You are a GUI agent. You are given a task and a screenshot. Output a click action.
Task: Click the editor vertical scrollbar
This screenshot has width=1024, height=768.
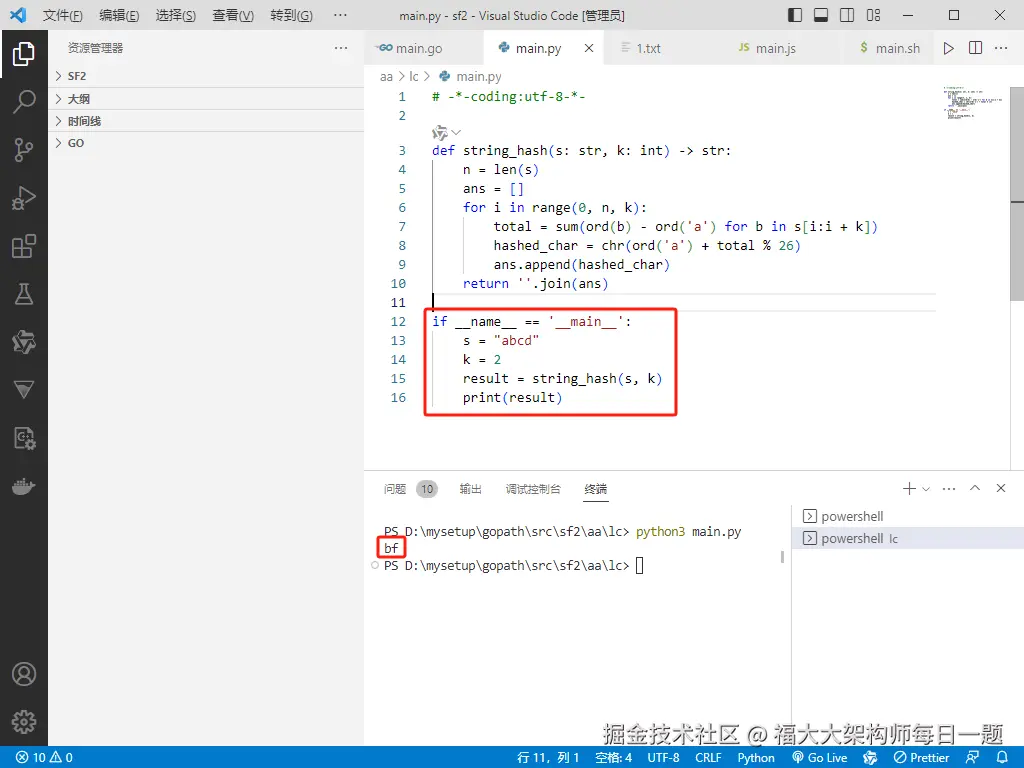1017,193
